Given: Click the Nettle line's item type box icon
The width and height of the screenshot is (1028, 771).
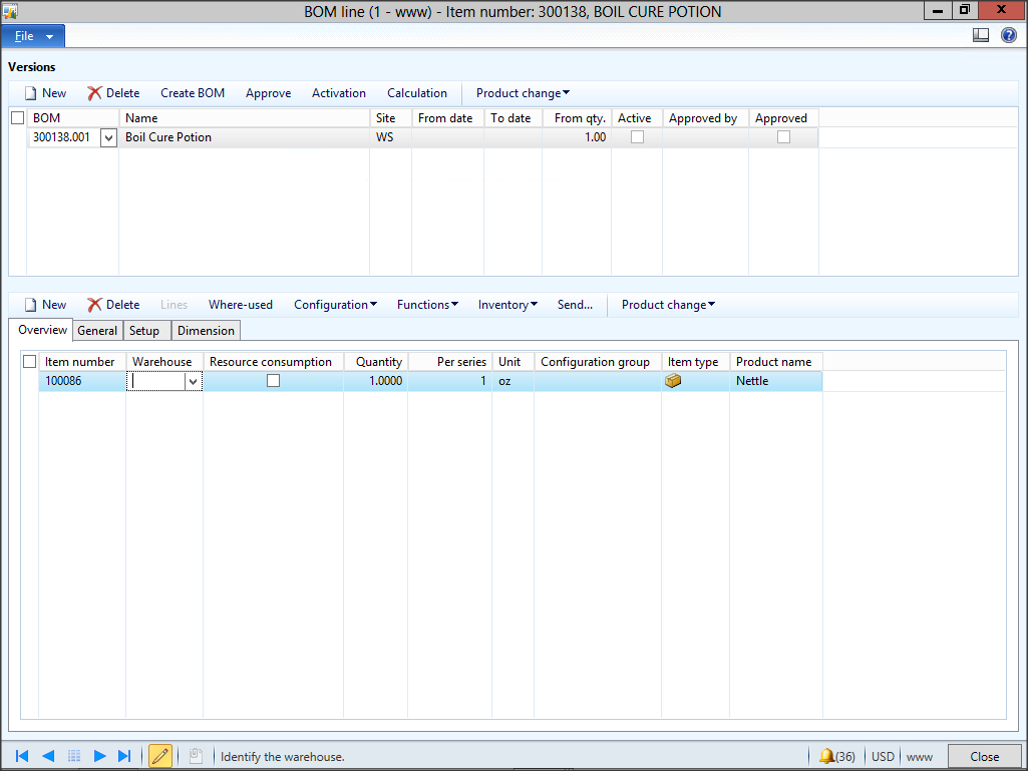Looking at the screenshot, I should click(673, 380).
